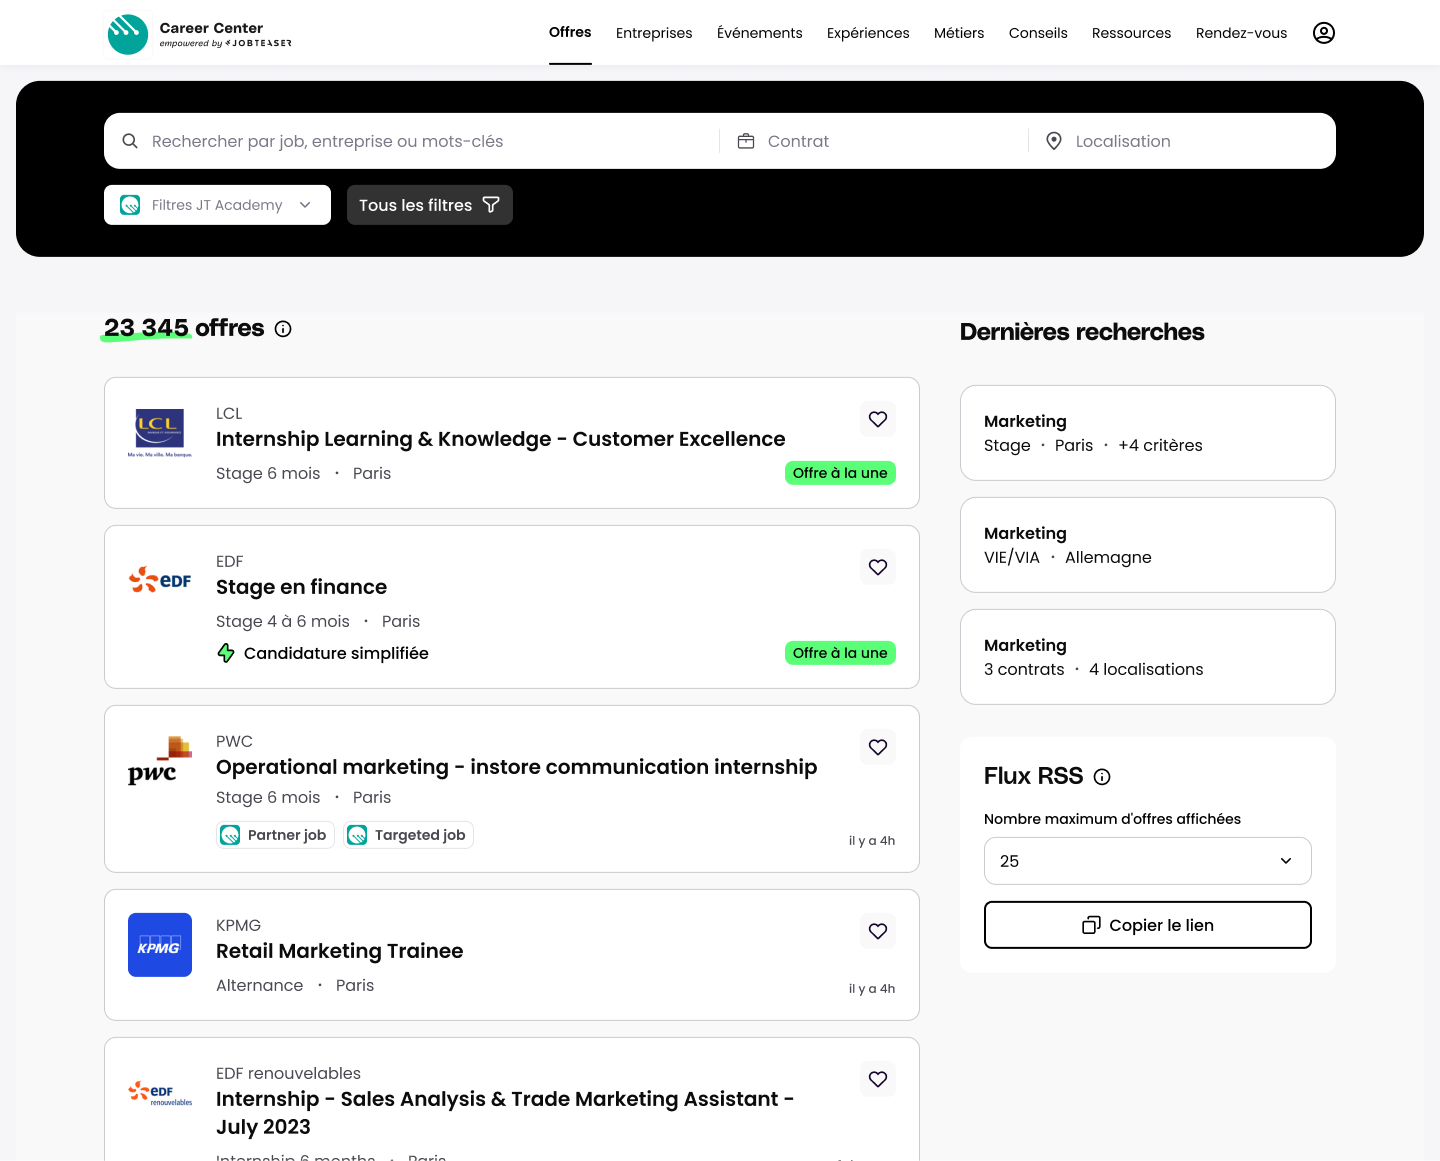
Task: Click the copy icon on Copier le lien
Action: (x=1092, y=925)
